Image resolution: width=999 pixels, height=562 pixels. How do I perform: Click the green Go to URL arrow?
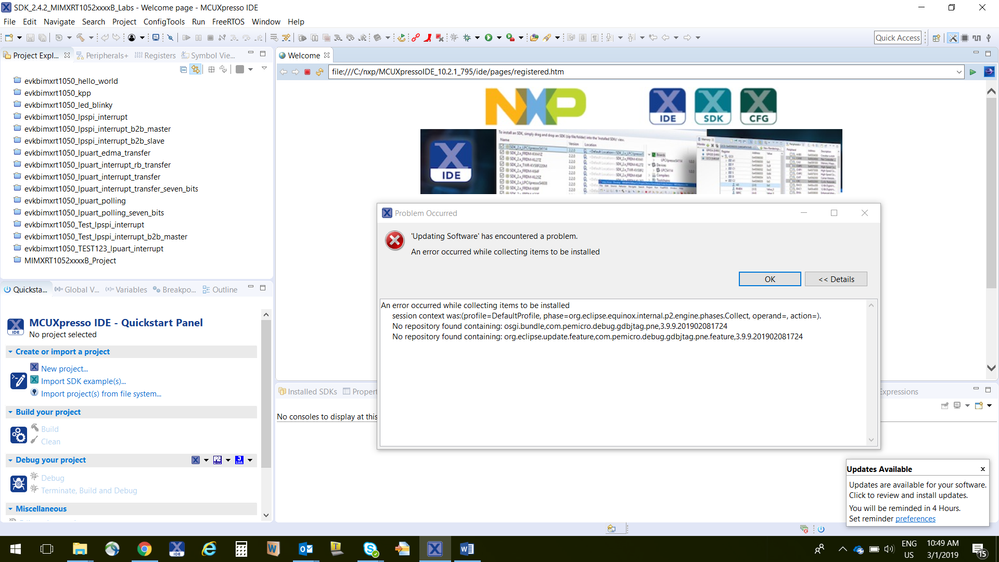973,72
